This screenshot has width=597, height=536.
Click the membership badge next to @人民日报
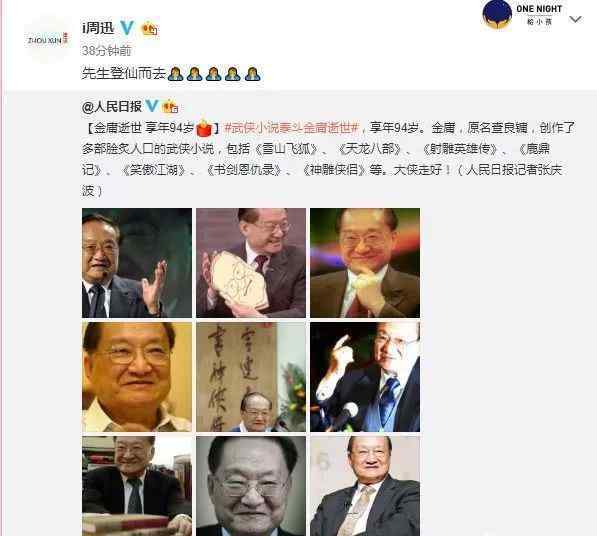pyautogui.click(x=170, y=106)
